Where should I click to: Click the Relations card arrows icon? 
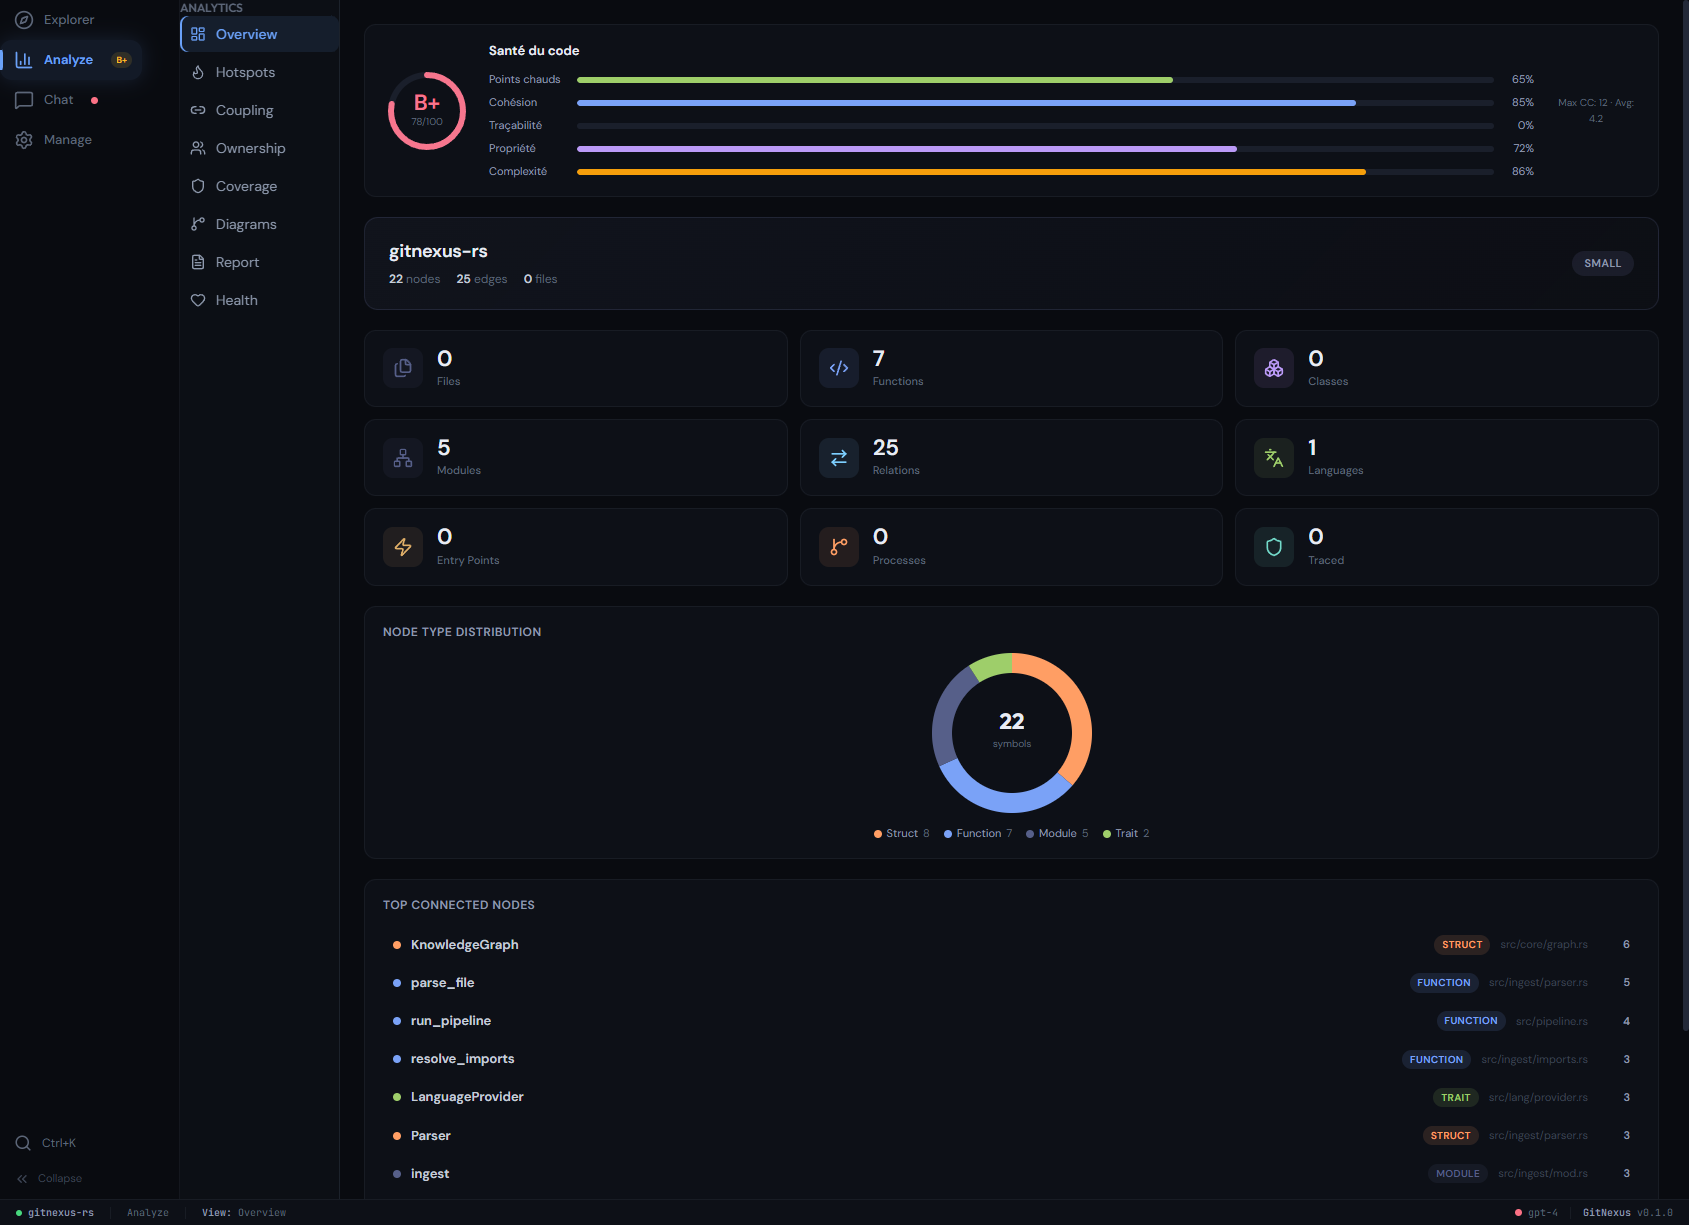[839, 458]
